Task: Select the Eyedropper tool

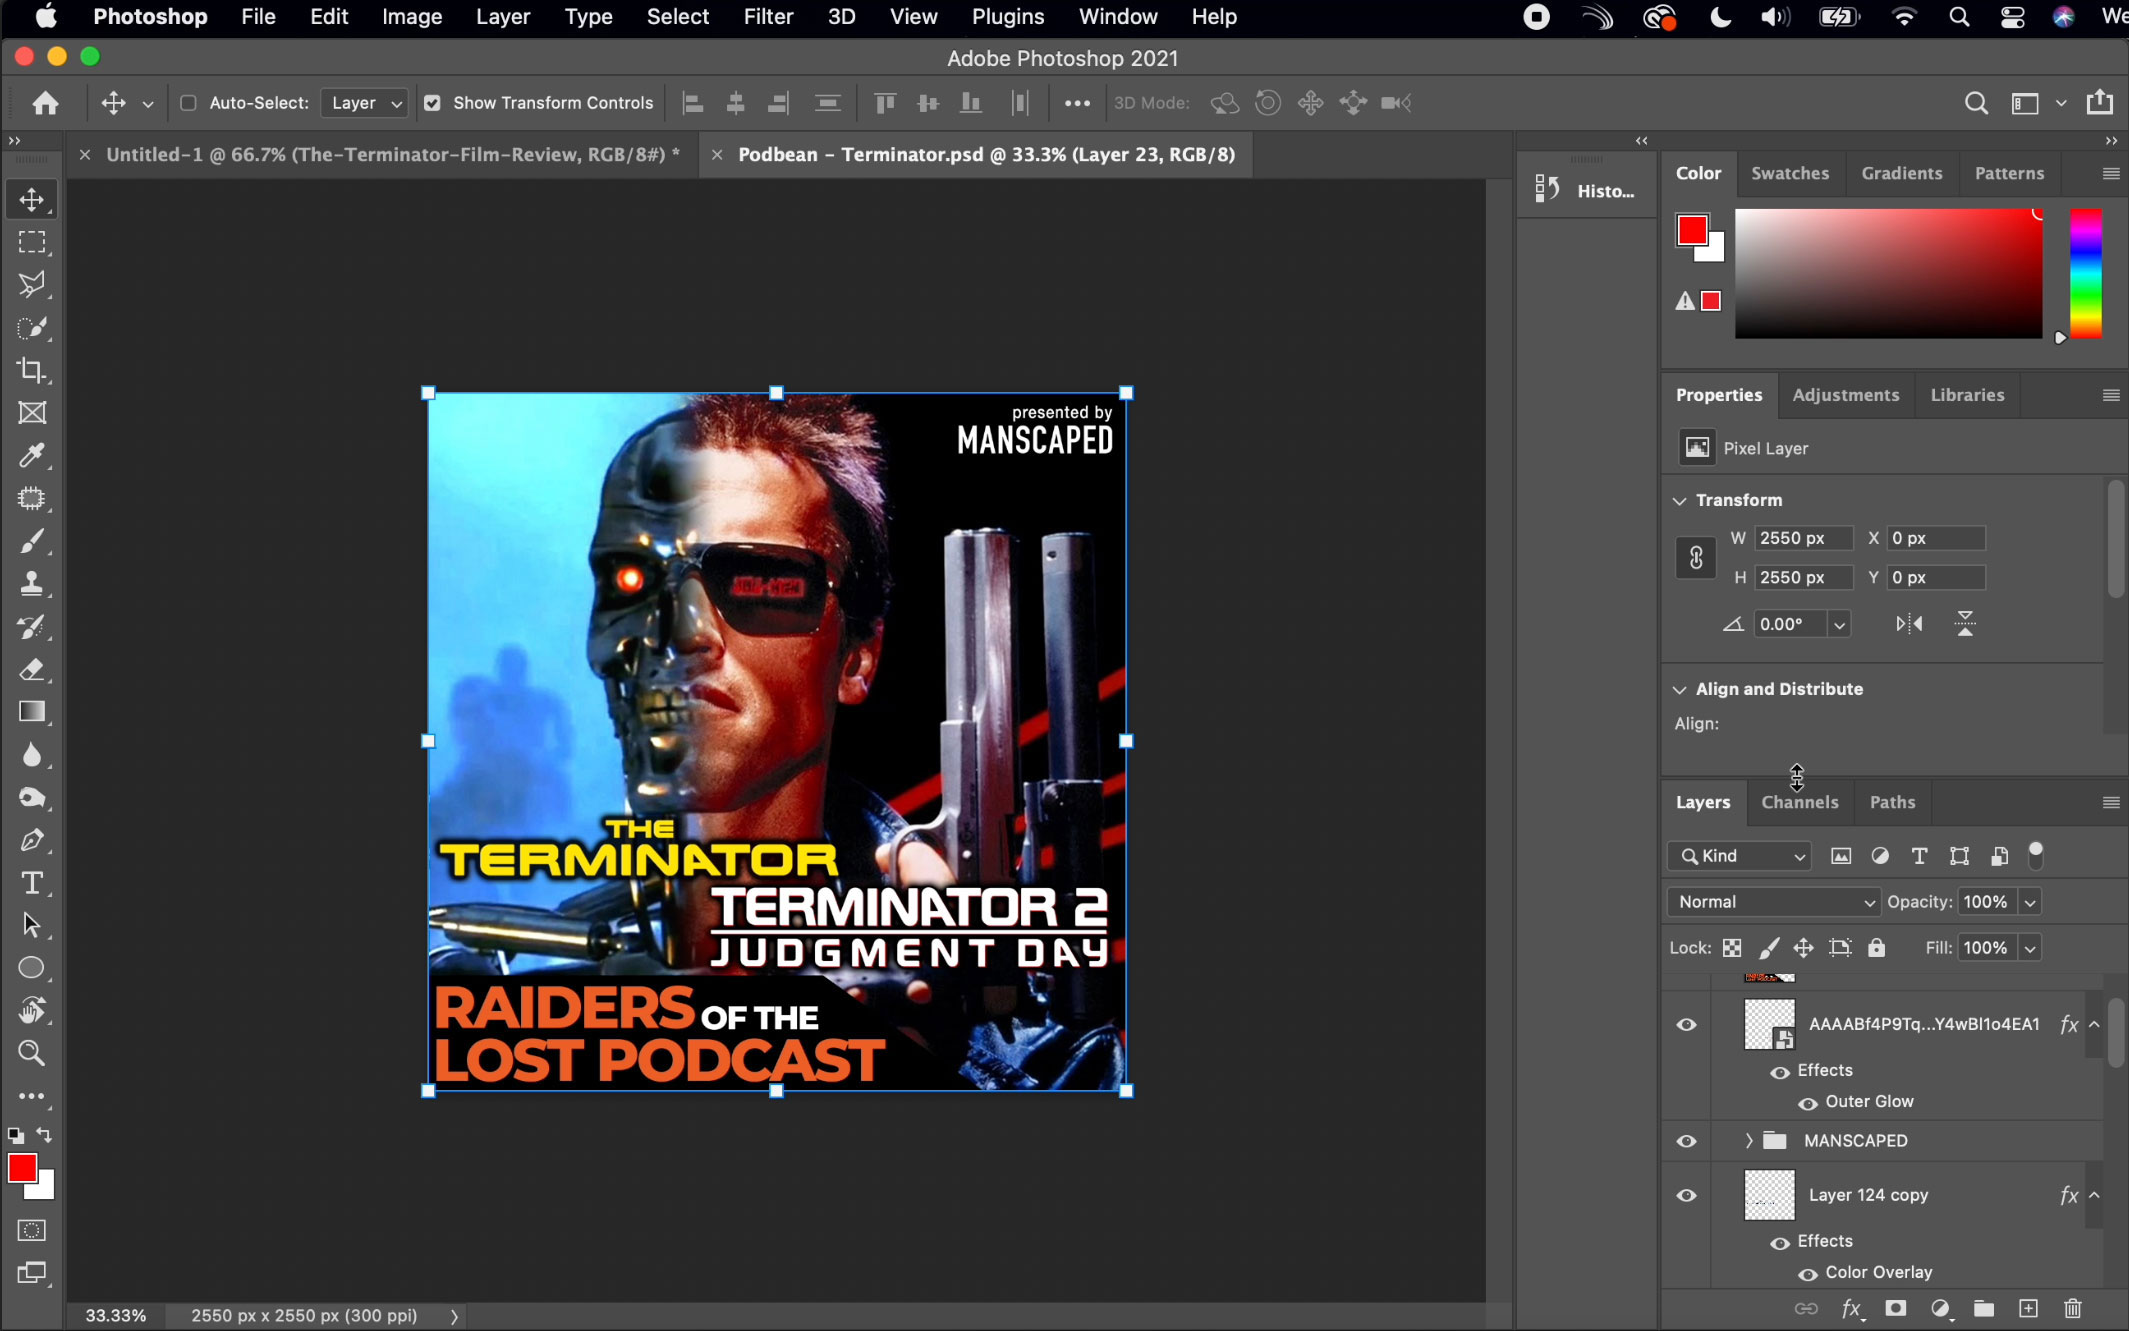Action: (32, 456)
